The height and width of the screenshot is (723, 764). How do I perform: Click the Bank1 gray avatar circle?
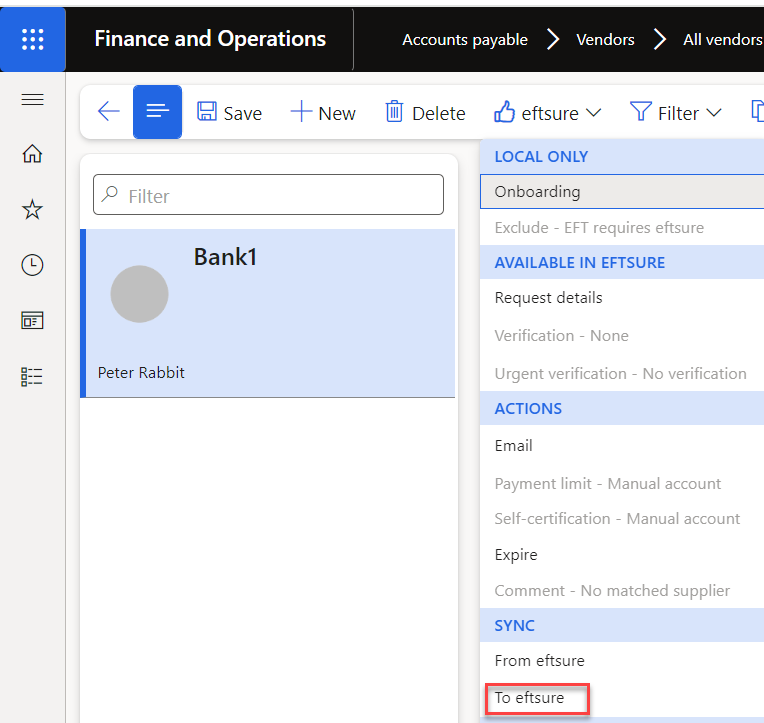139,294
